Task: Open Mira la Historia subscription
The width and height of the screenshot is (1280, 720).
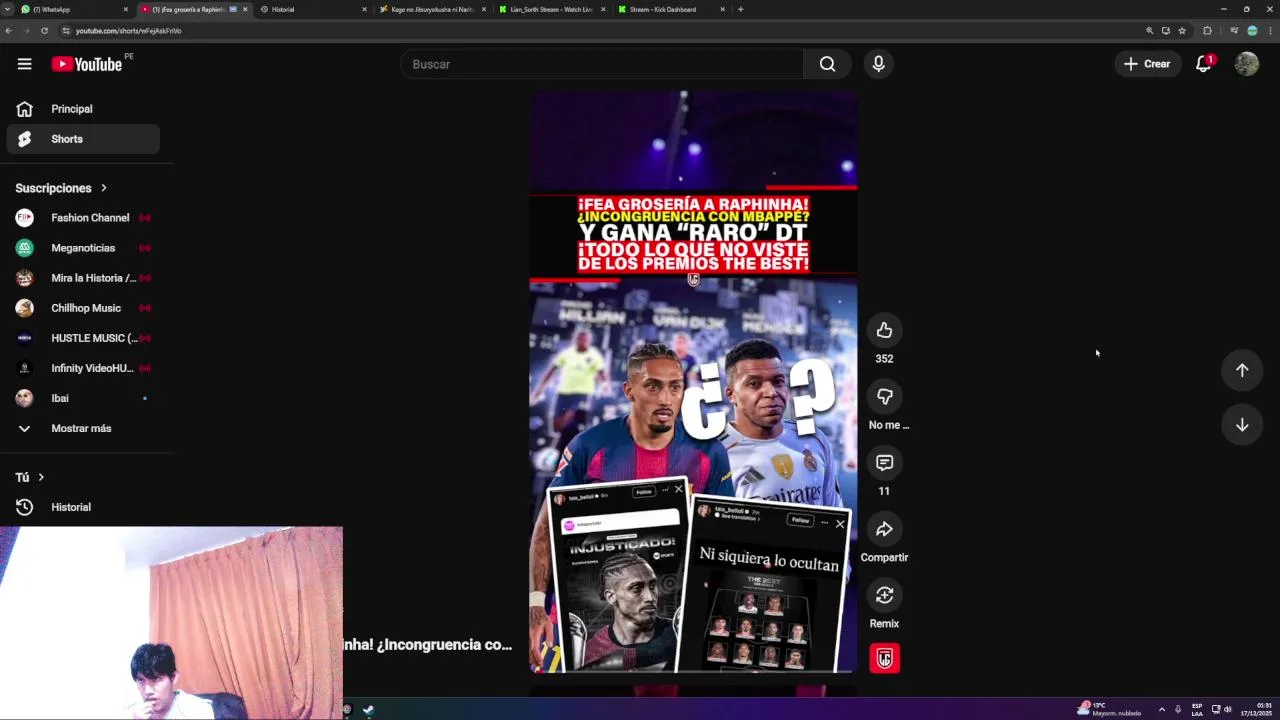Action: (83, 278)
